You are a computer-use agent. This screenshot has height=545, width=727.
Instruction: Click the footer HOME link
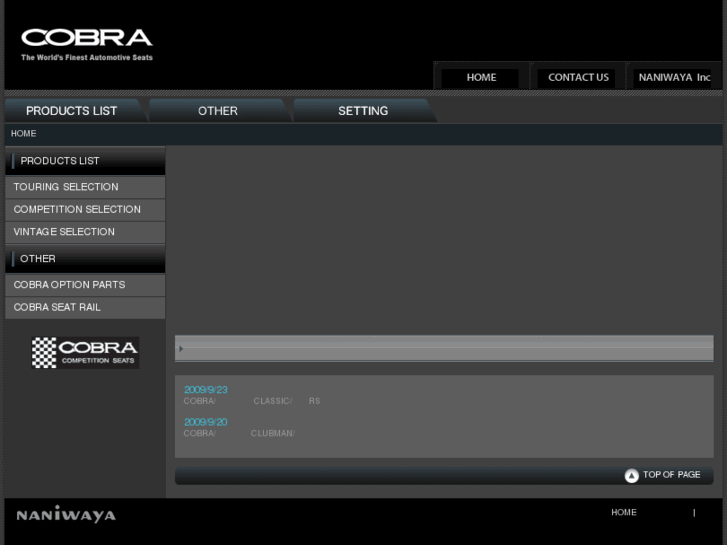(624, 513)
